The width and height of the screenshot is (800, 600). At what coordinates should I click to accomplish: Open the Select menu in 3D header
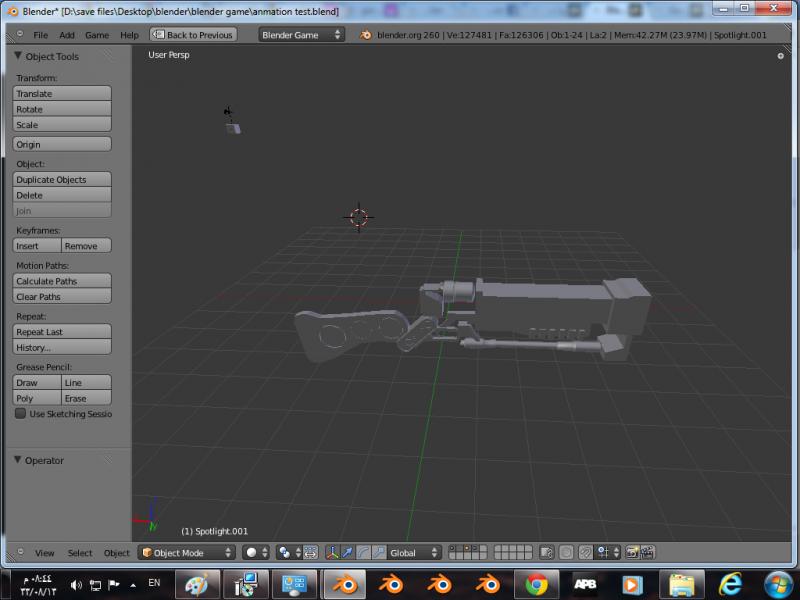(80, 553)
